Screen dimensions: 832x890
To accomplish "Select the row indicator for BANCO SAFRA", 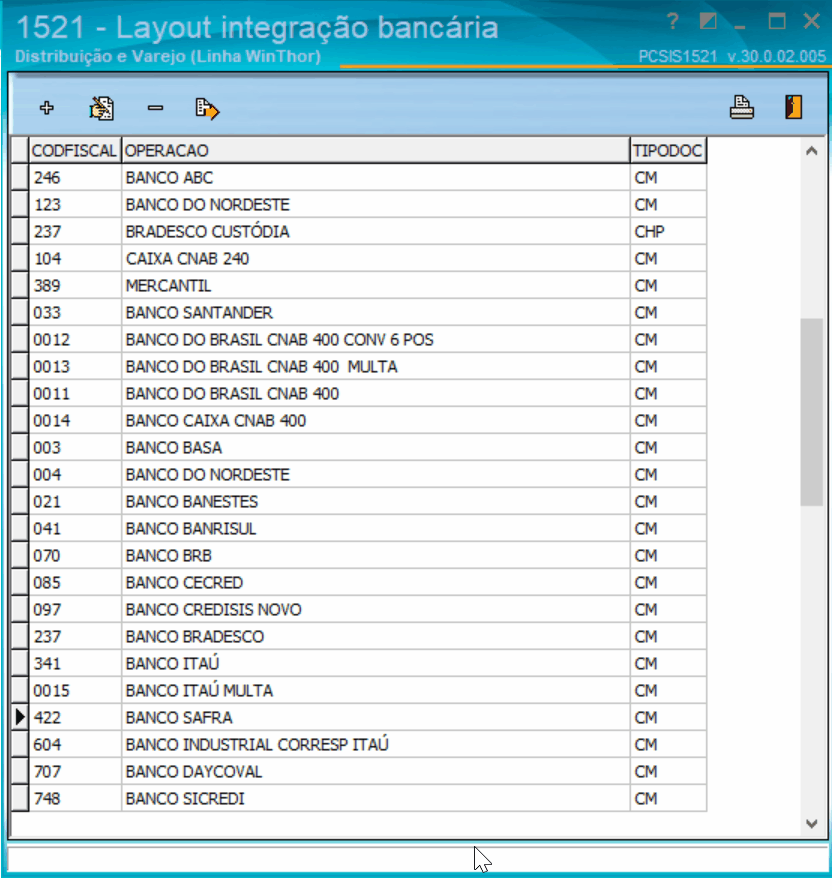I will tap(20, 717).
